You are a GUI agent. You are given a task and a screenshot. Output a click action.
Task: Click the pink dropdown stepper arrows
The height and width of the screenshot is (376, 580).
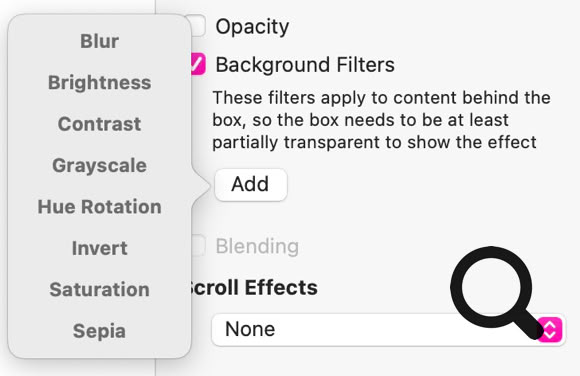click(x=550, y=329)
